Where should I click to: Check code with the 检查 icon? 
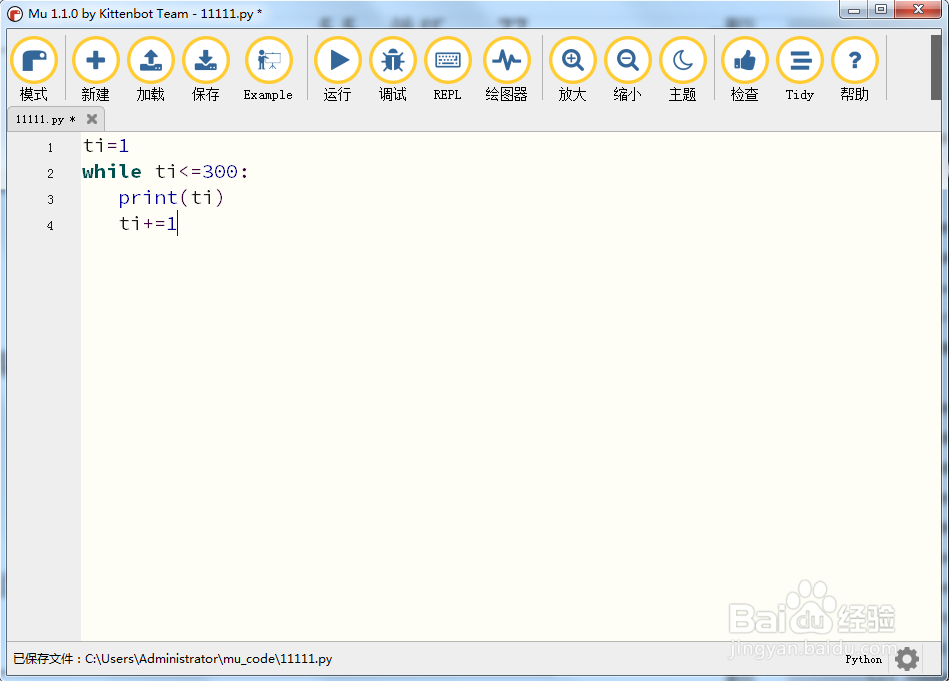coord(745,60)
